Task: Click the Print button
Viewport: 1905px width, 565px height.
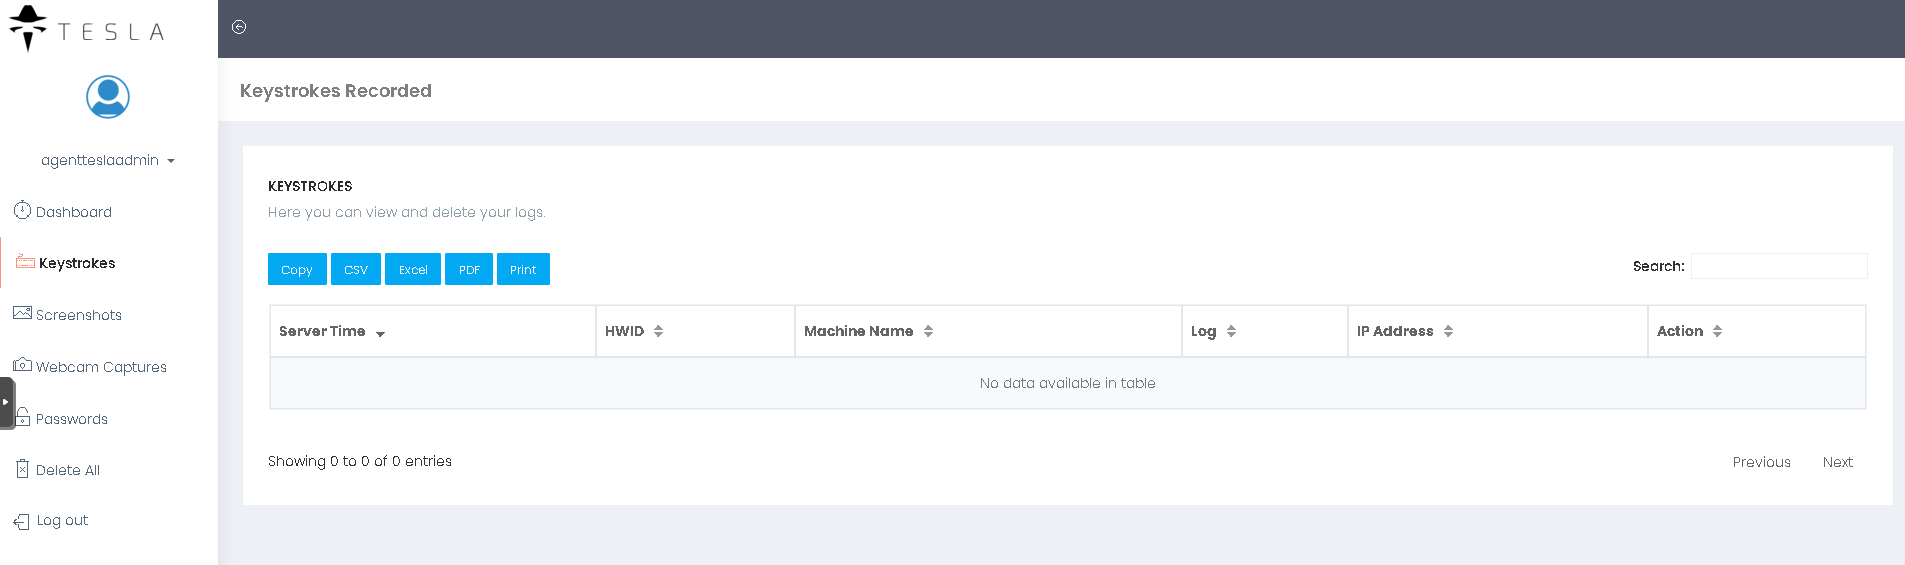Action: pos(523,270)
